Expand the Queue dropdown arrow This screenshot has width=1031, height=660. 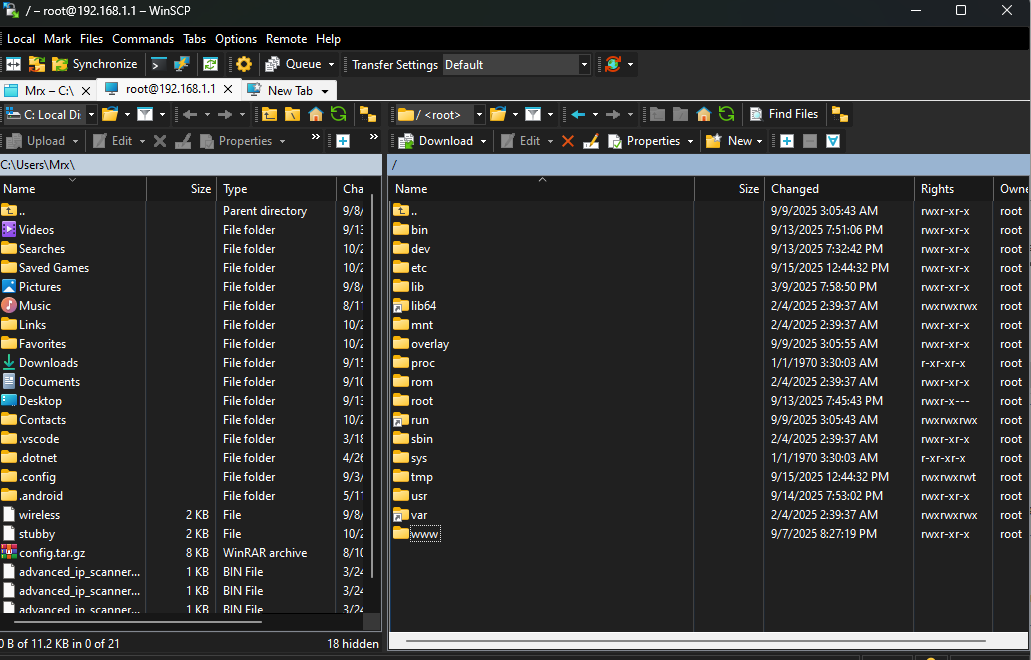[331, 64]
